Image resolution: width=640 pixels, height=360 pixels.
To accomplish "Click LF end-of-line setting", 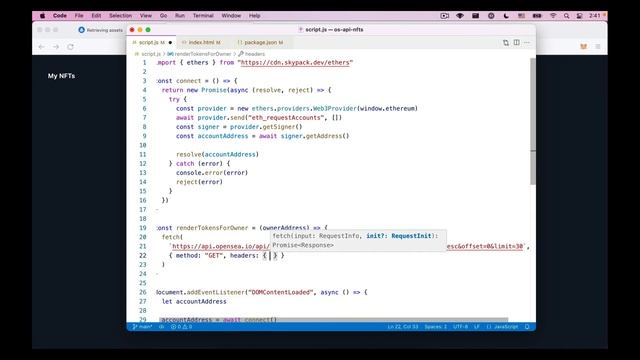I will [477, 327].
